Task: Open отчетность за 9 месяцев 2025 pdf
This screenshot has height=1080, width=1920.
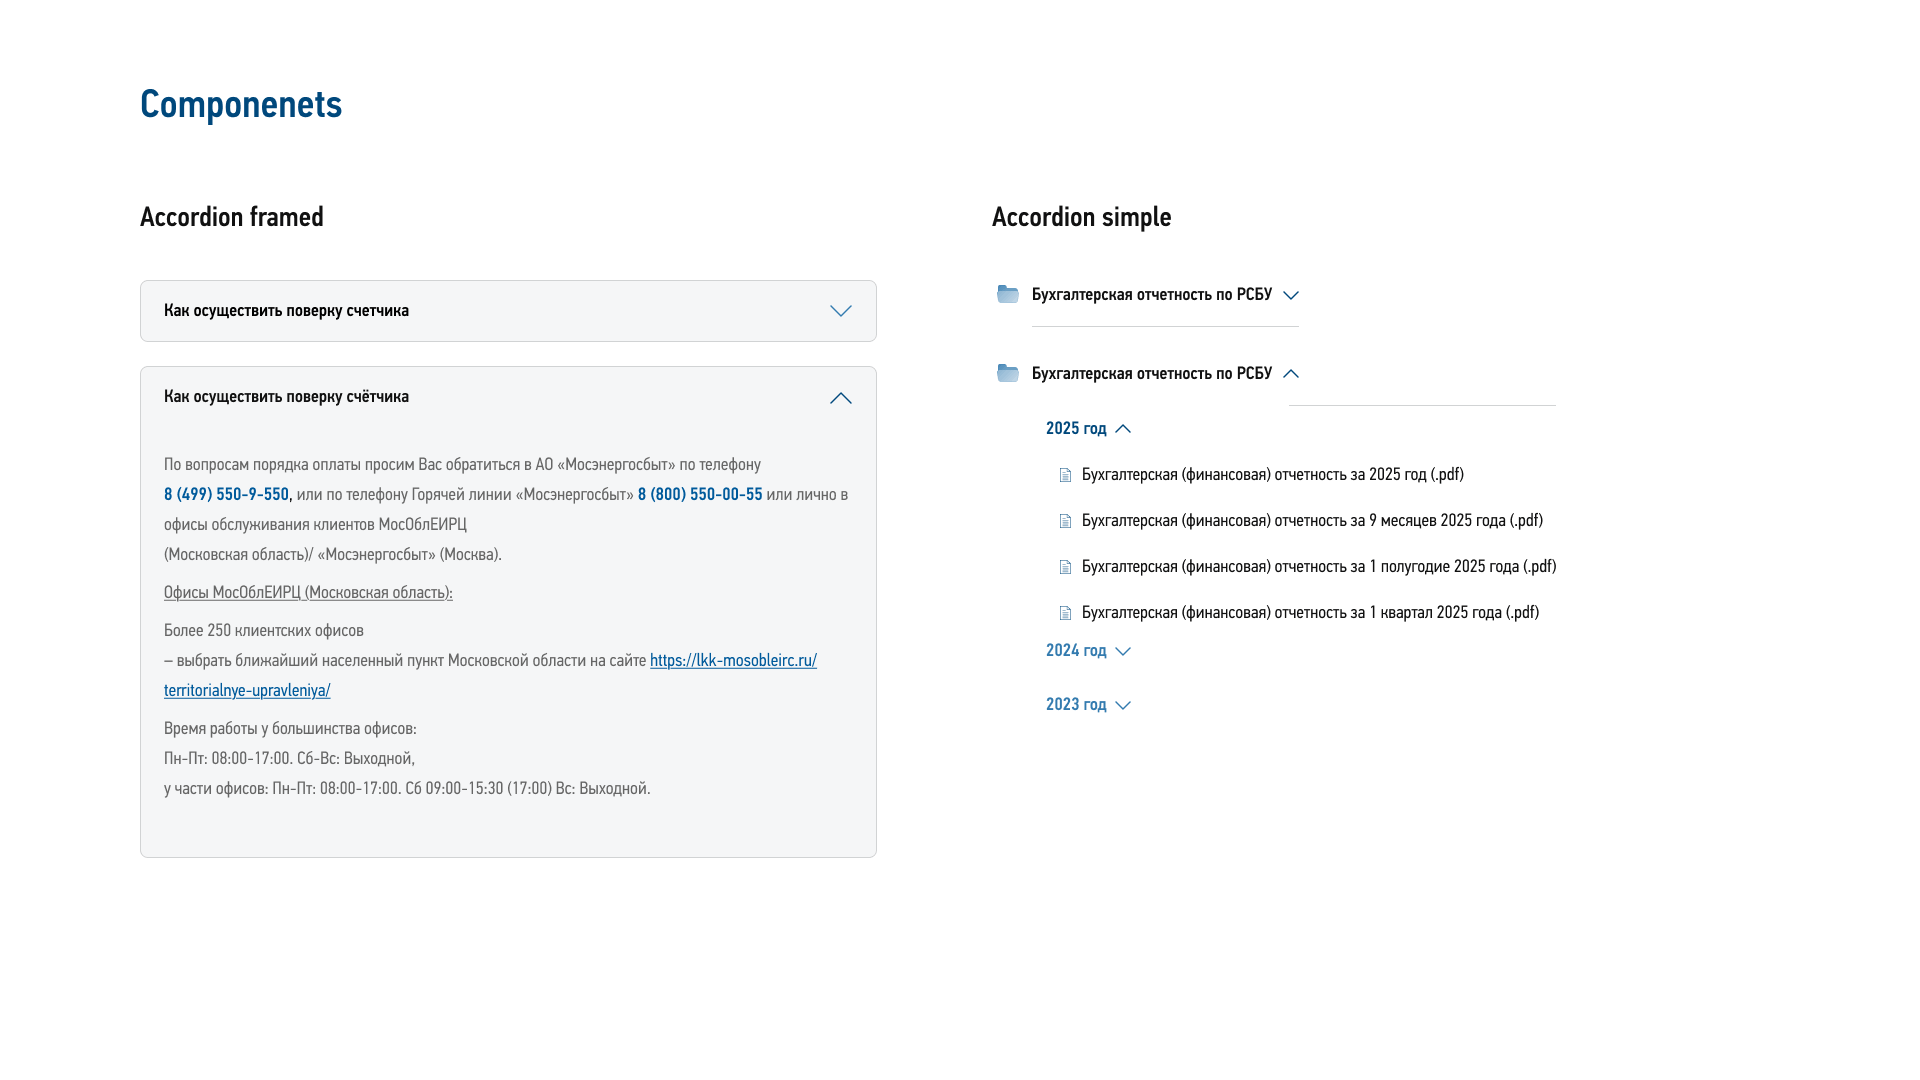Action: coord(1312,521)
